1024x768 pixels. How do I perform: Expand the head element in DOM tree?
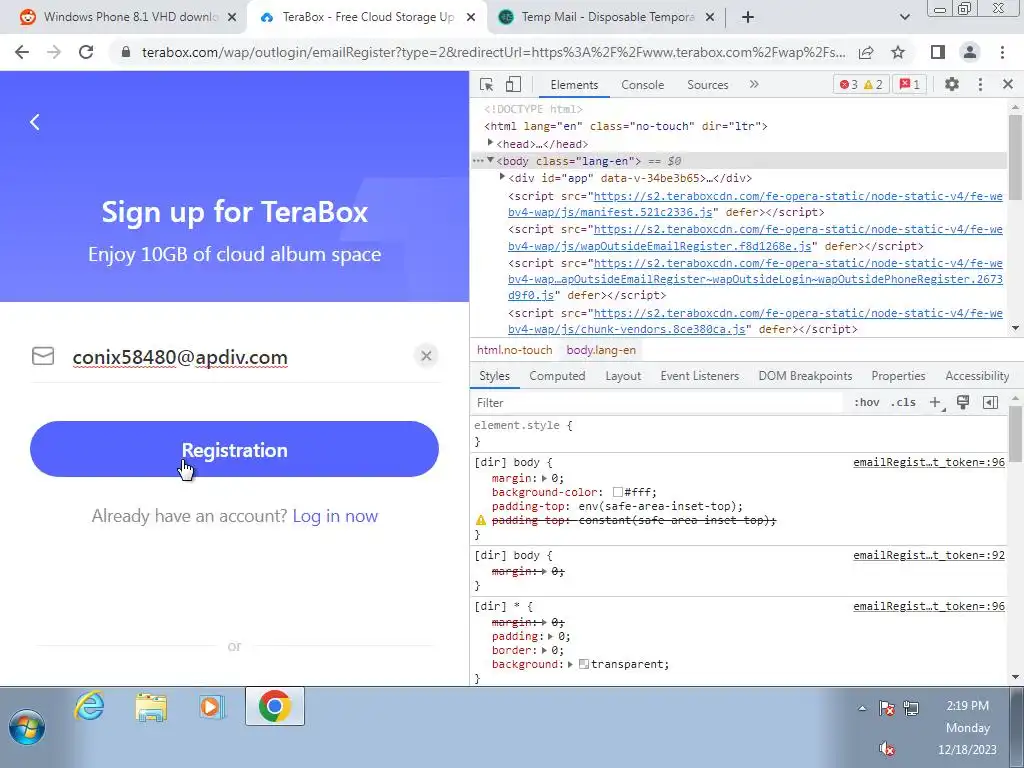490,143
